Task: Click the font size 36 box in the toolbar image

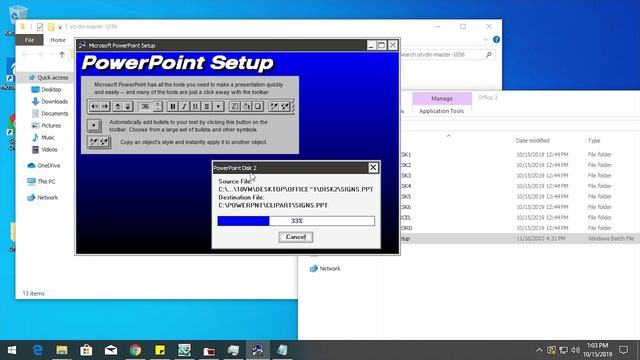Action: point(145,107)
